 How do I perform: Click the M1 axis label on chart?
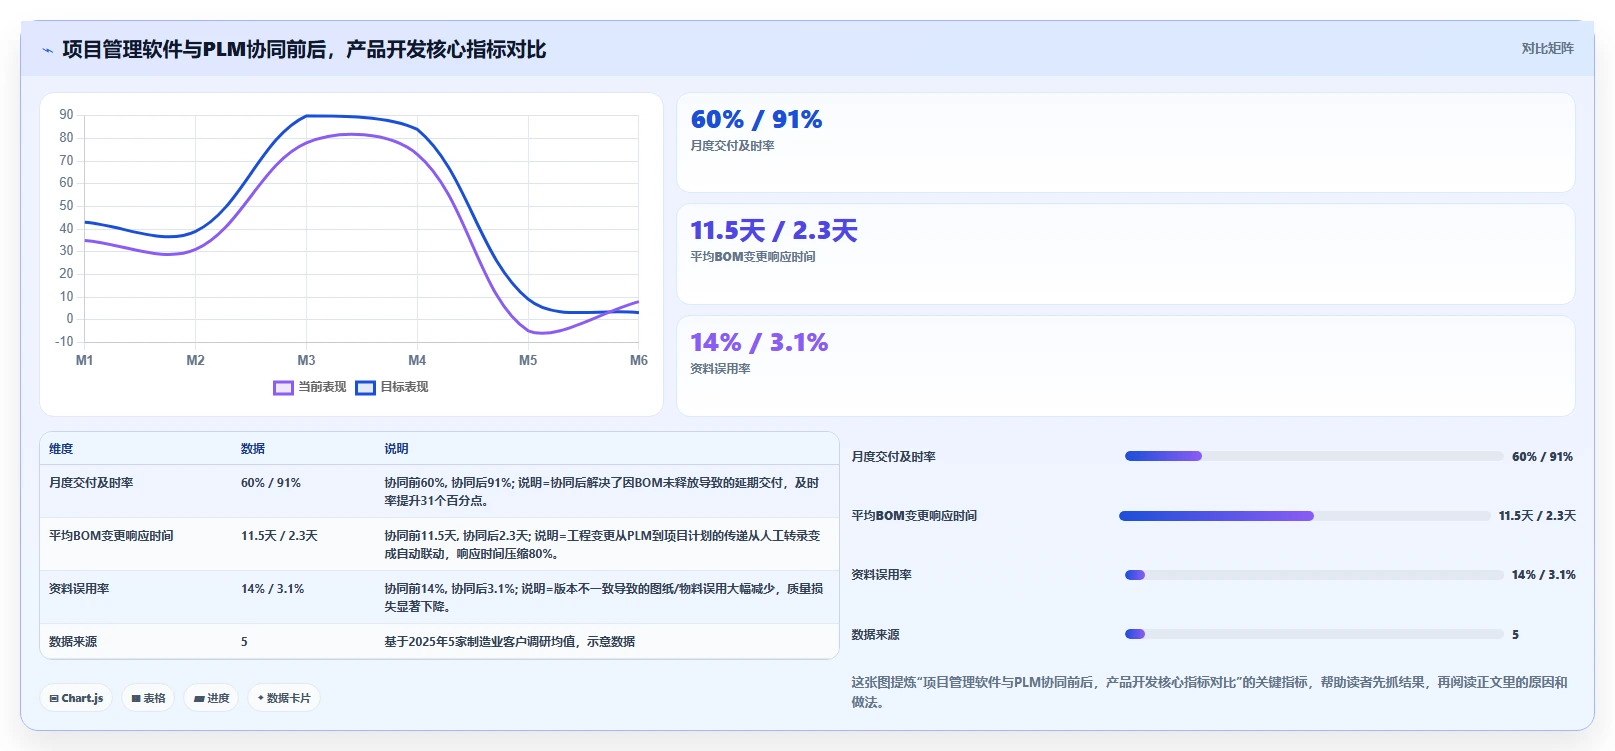point(85,360)
